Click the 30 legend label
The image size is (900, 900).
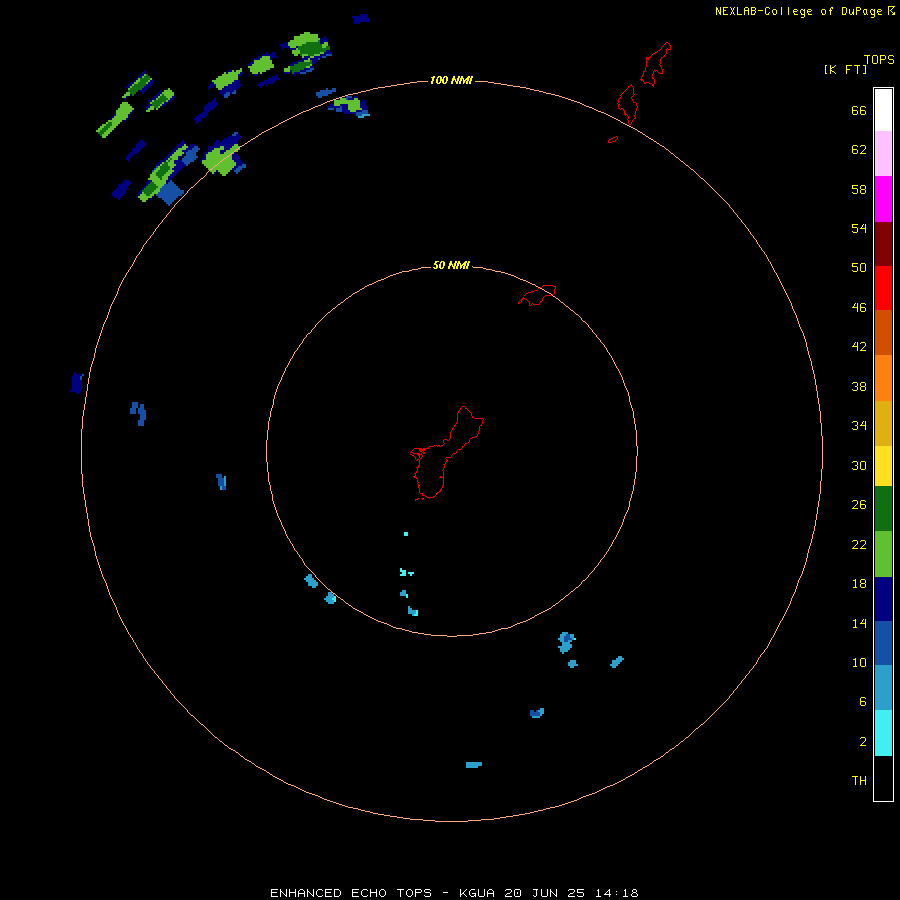(x=859, y=465)
